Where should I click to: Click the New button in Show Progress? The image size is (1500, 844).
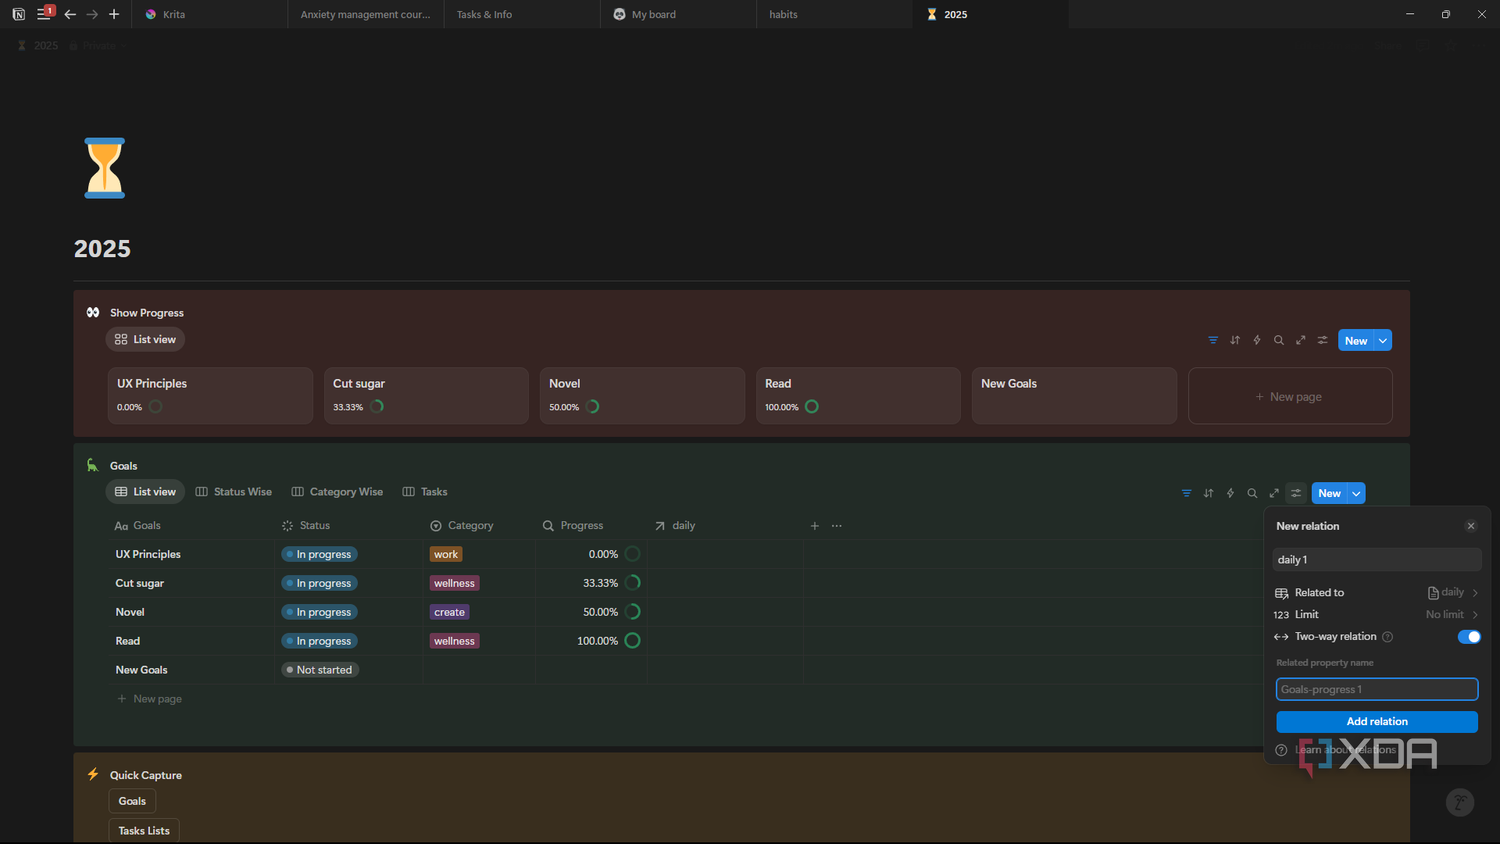(x=1356, y=341)
